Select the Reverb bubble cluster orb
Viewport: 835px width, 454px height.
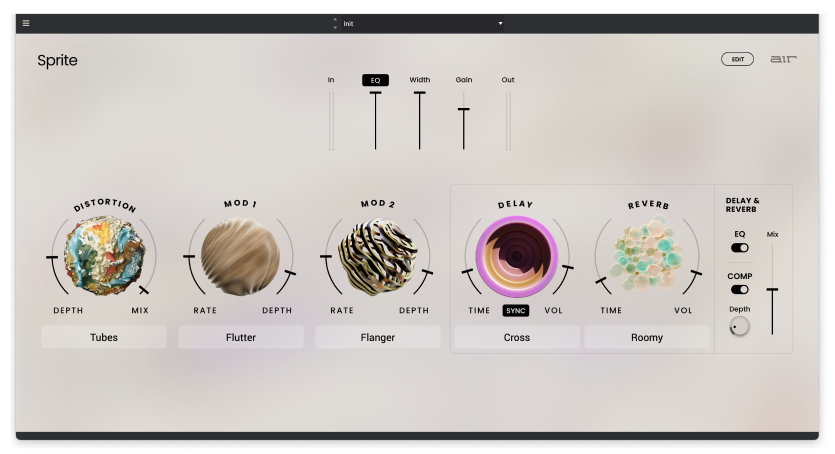point(648,254)
